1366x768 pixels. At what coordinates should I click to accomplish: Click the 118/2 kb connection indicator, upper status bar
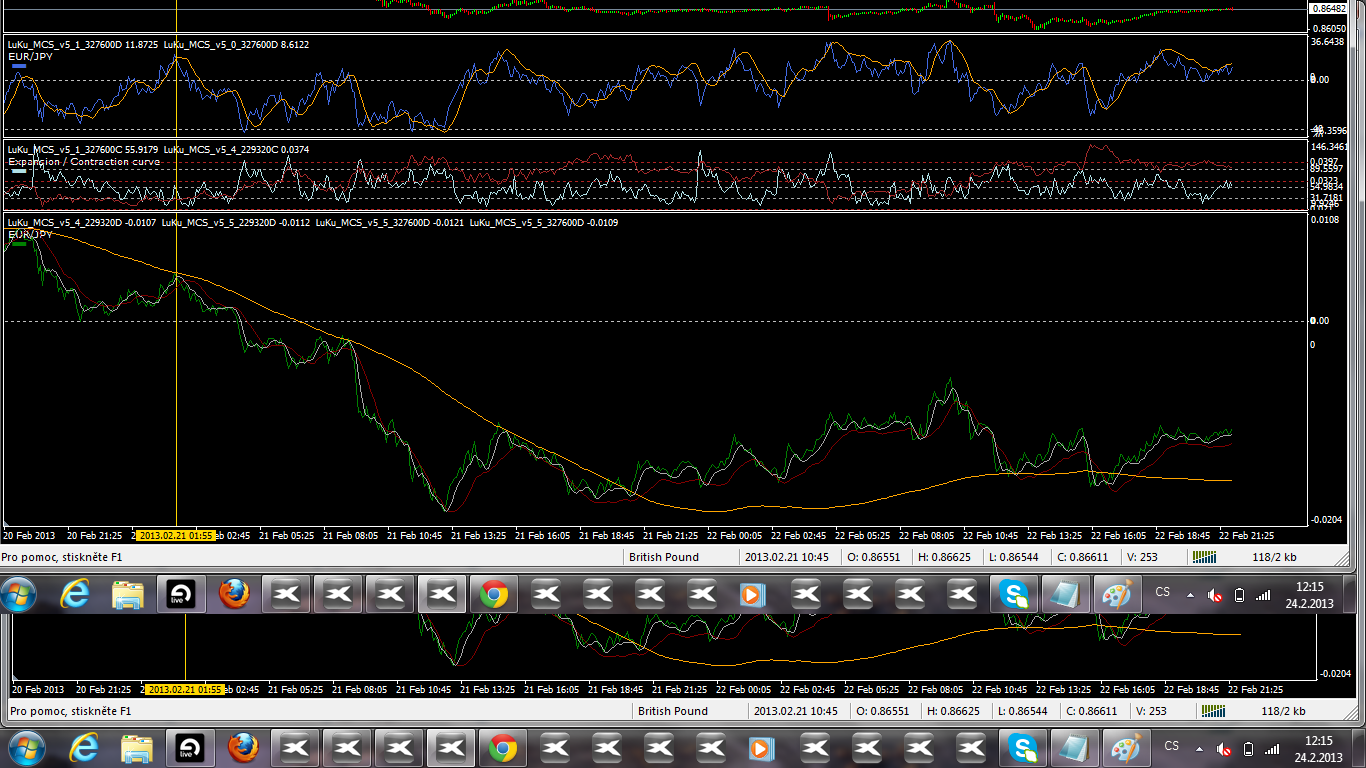coord(1274,557)
